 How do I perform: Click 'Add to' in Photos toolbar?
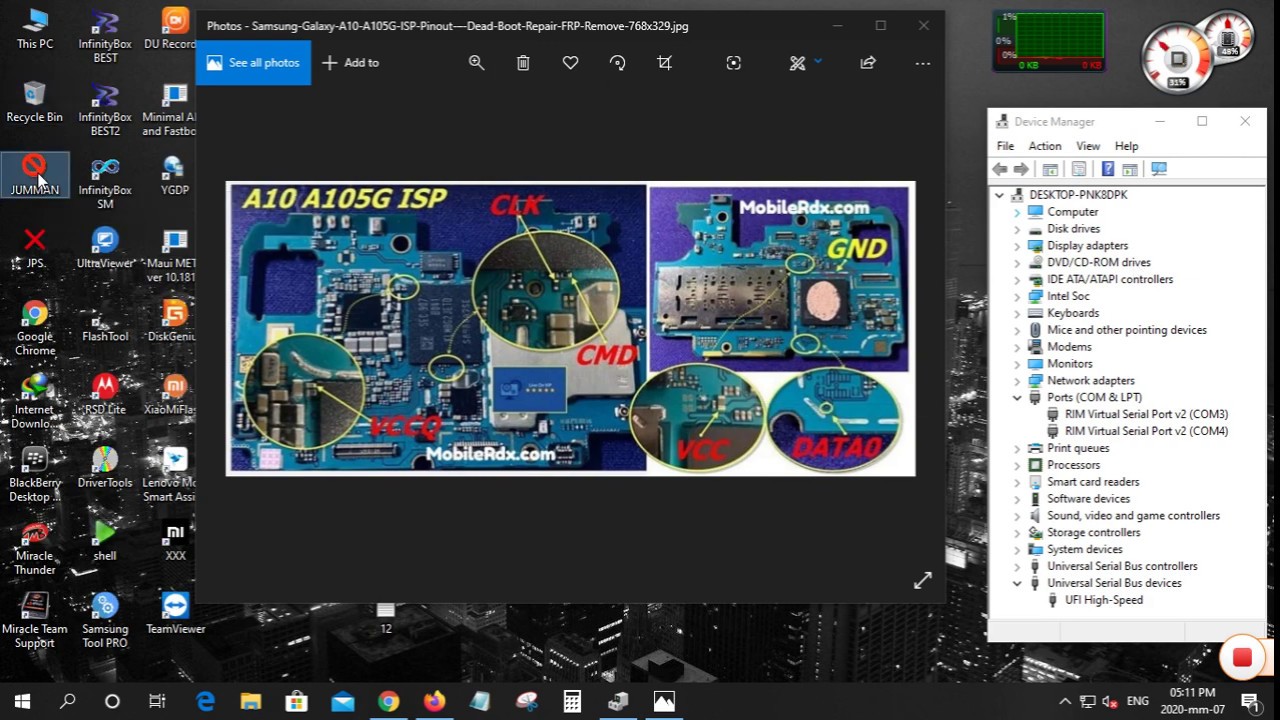(351, 63)
